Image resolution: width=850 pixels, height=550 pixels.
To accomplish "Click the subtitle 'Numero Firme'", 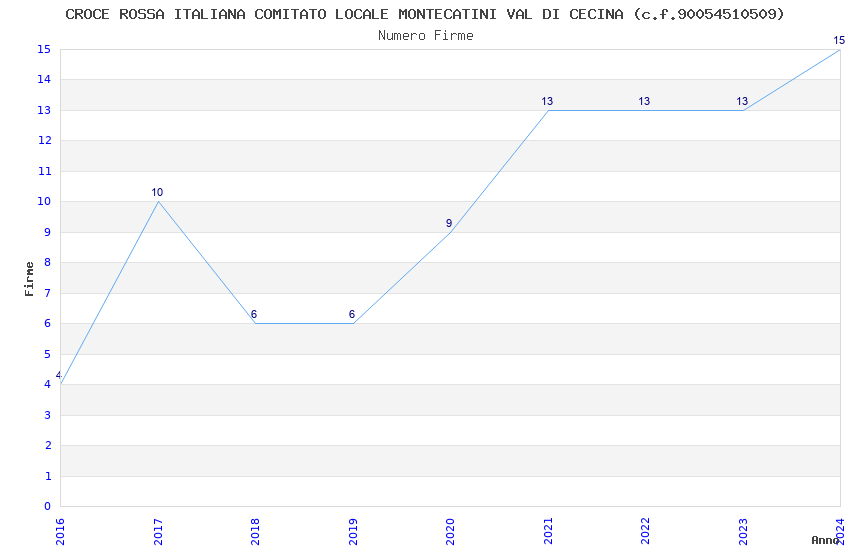I will tap(426, 36).
